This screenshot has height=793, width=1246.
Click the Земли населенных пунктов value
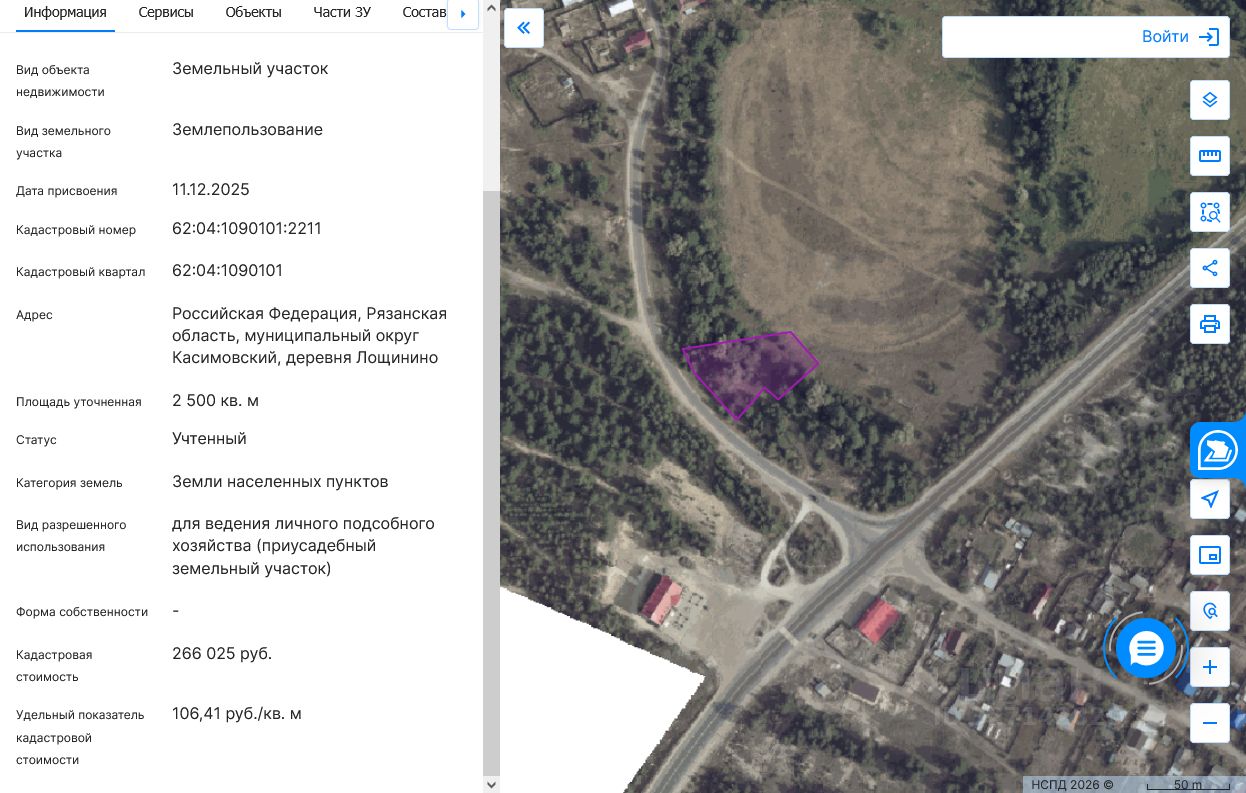point(280,482)
